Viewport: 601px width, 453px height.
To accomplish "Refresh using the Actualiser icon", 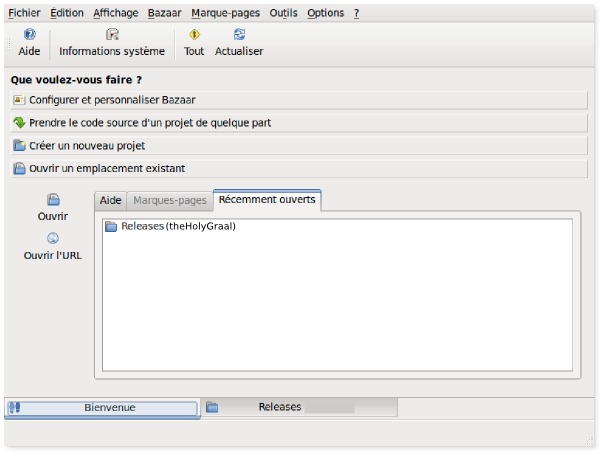I will [x=239, y=34].
